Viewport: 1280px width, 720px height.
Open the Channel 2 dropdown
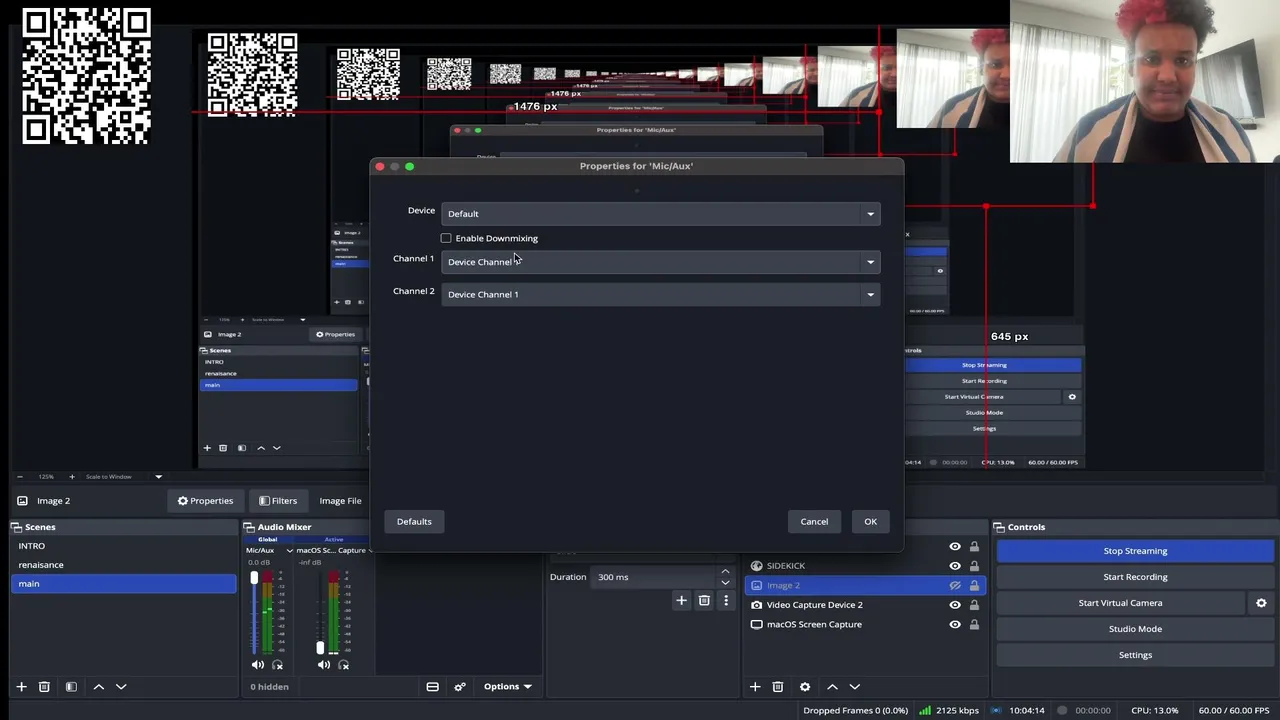[661, 295]
